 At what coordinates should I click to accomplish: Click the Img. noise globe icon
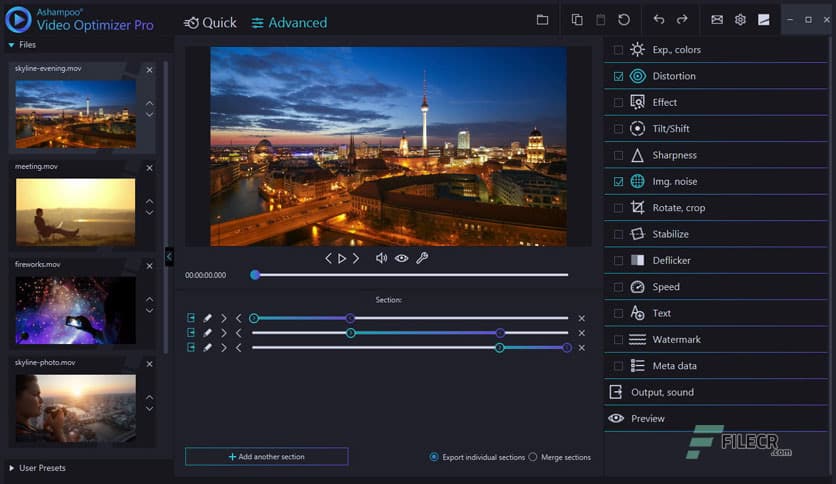coord(637,181)
